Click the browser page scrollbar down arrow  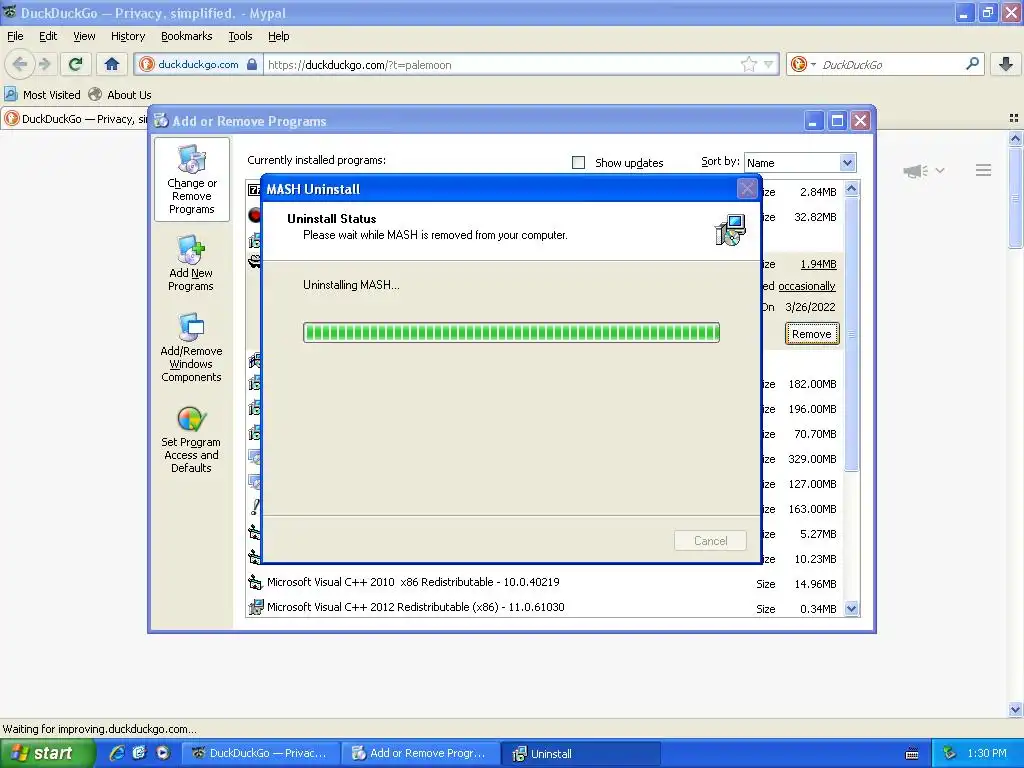pyautogui.click(x=1015, y=709)
